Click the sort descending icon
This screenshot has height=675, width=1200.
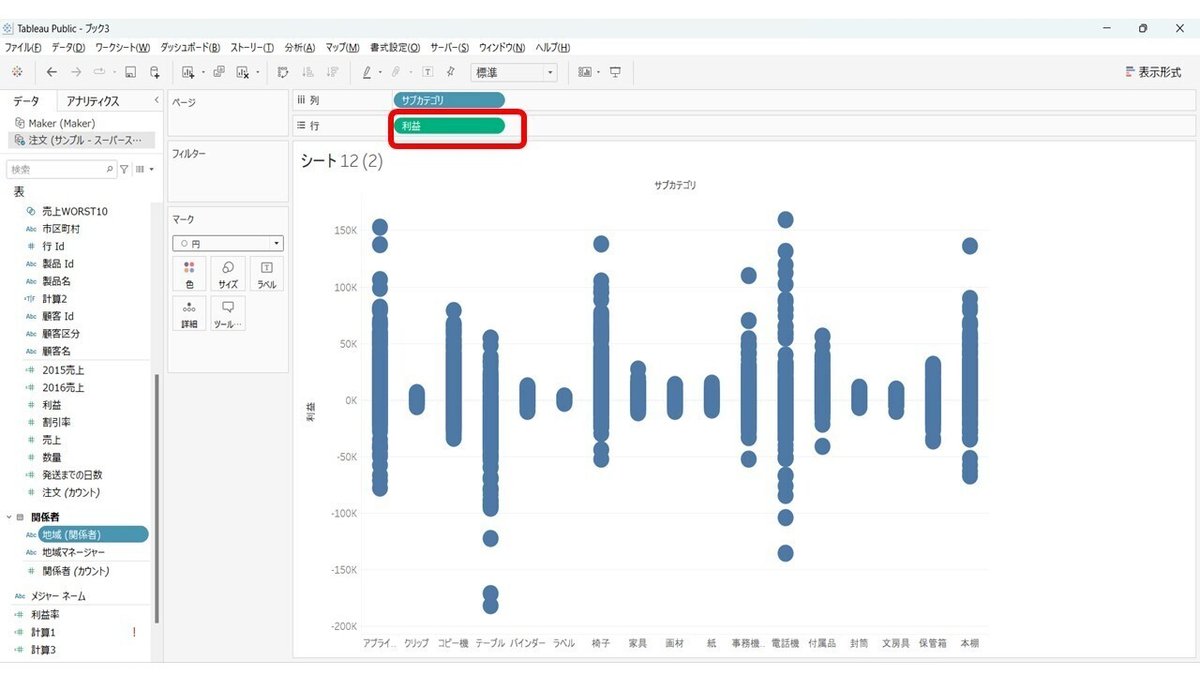[x=332, y=72]
